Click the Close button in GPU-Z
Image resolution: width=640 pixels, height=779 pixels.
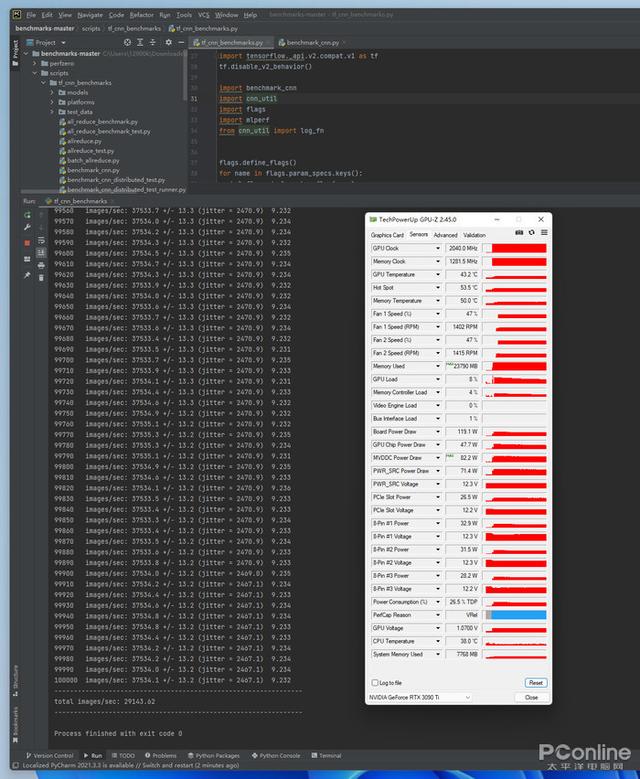tap(531, 698)
